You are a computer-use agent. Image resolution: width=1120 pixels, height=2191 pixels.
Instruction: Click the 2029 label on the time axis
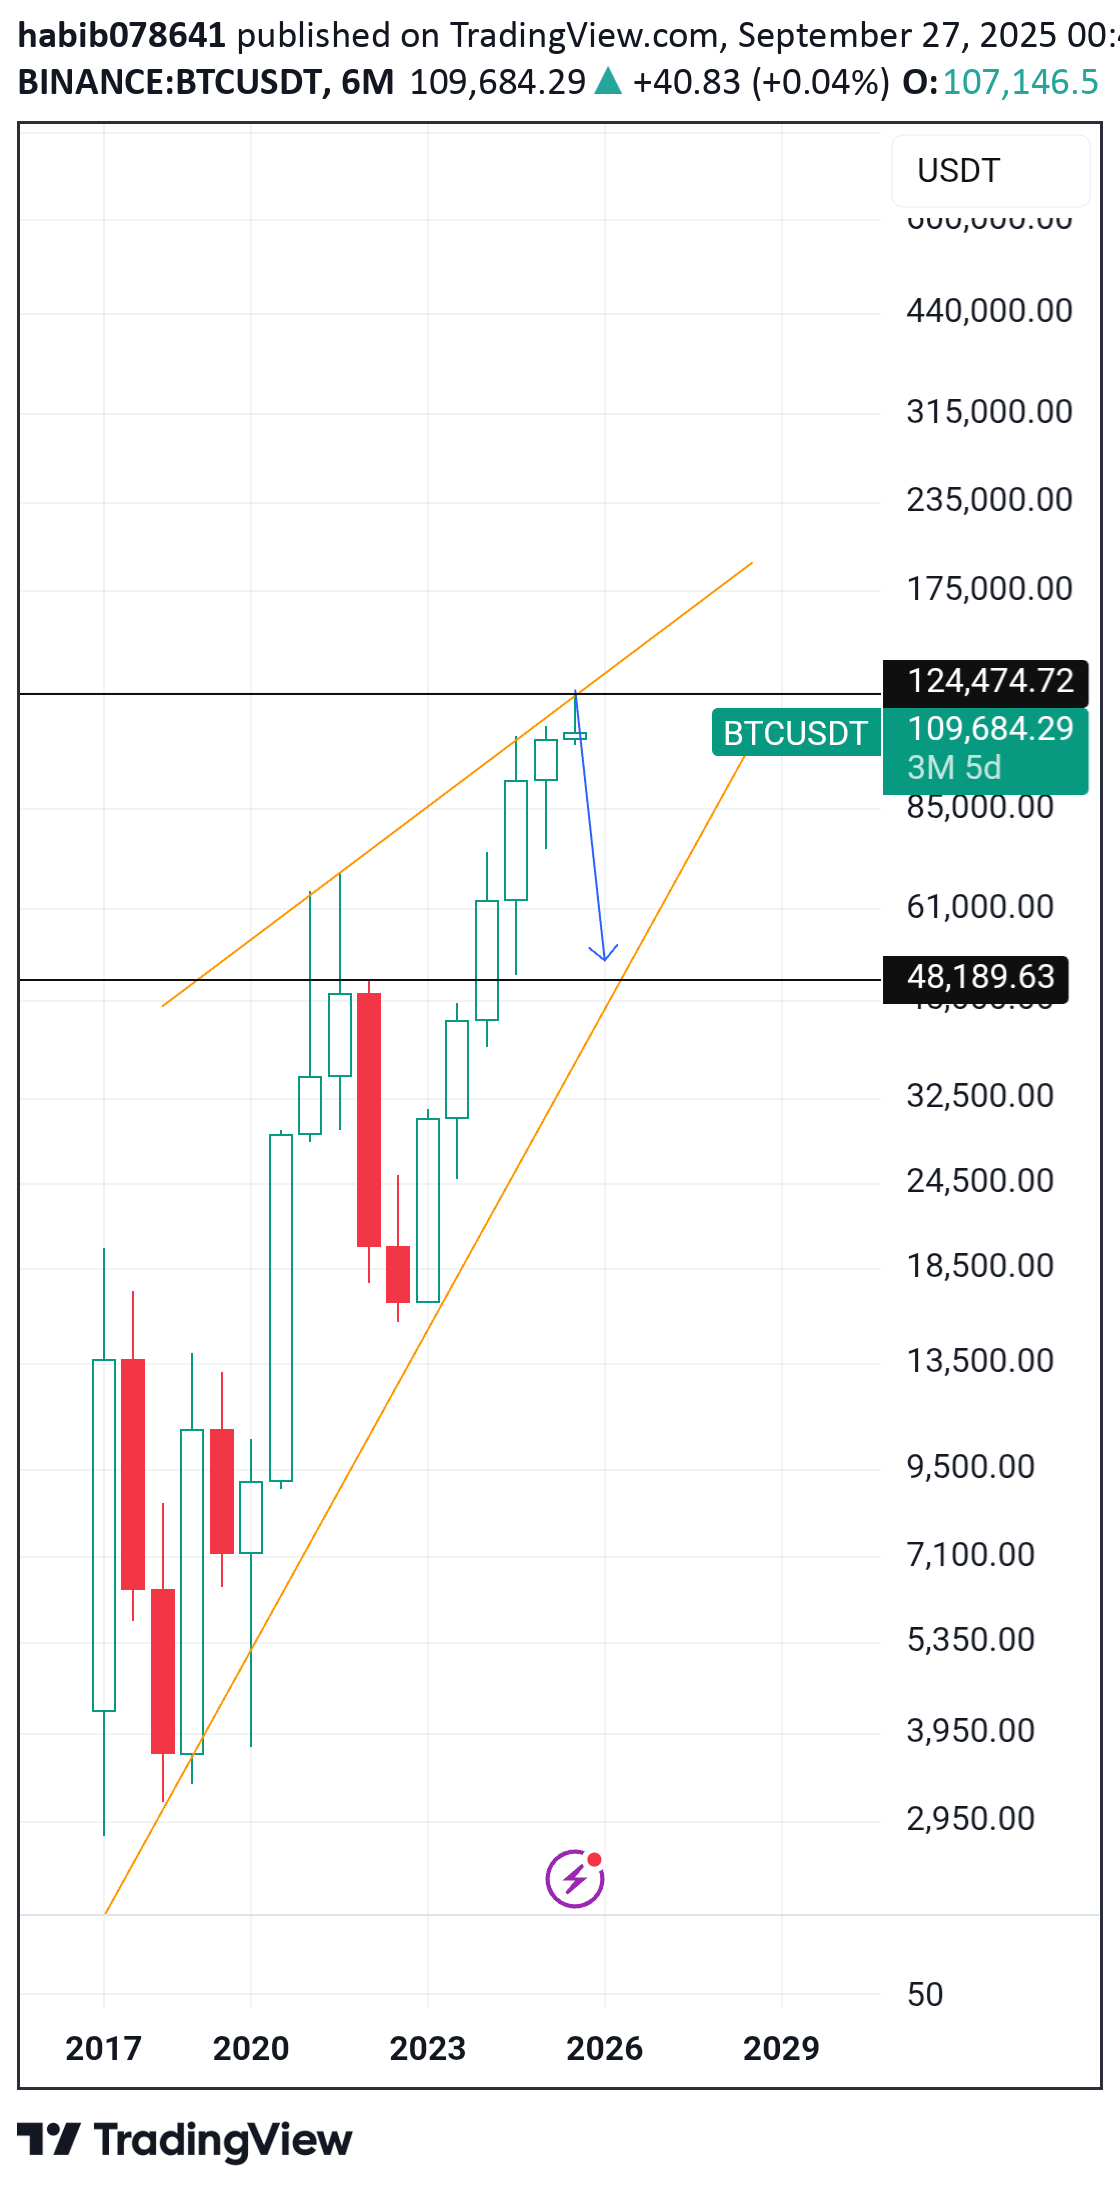(x=781, y=2049)
